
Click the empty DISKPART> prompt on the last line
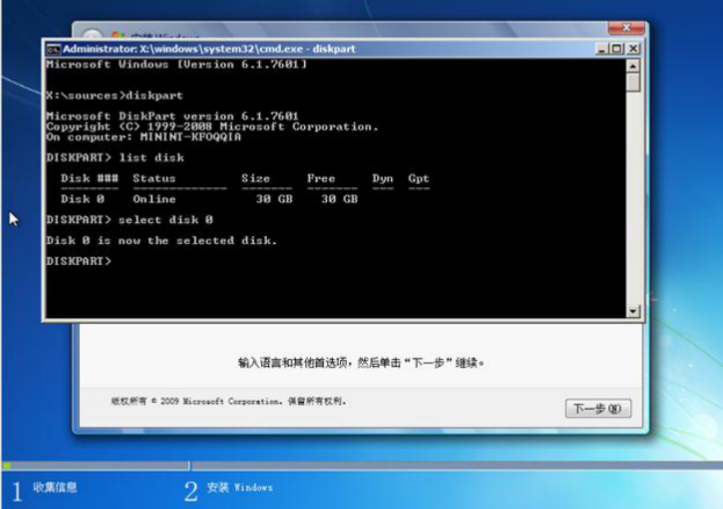click(x=80, y=261)
